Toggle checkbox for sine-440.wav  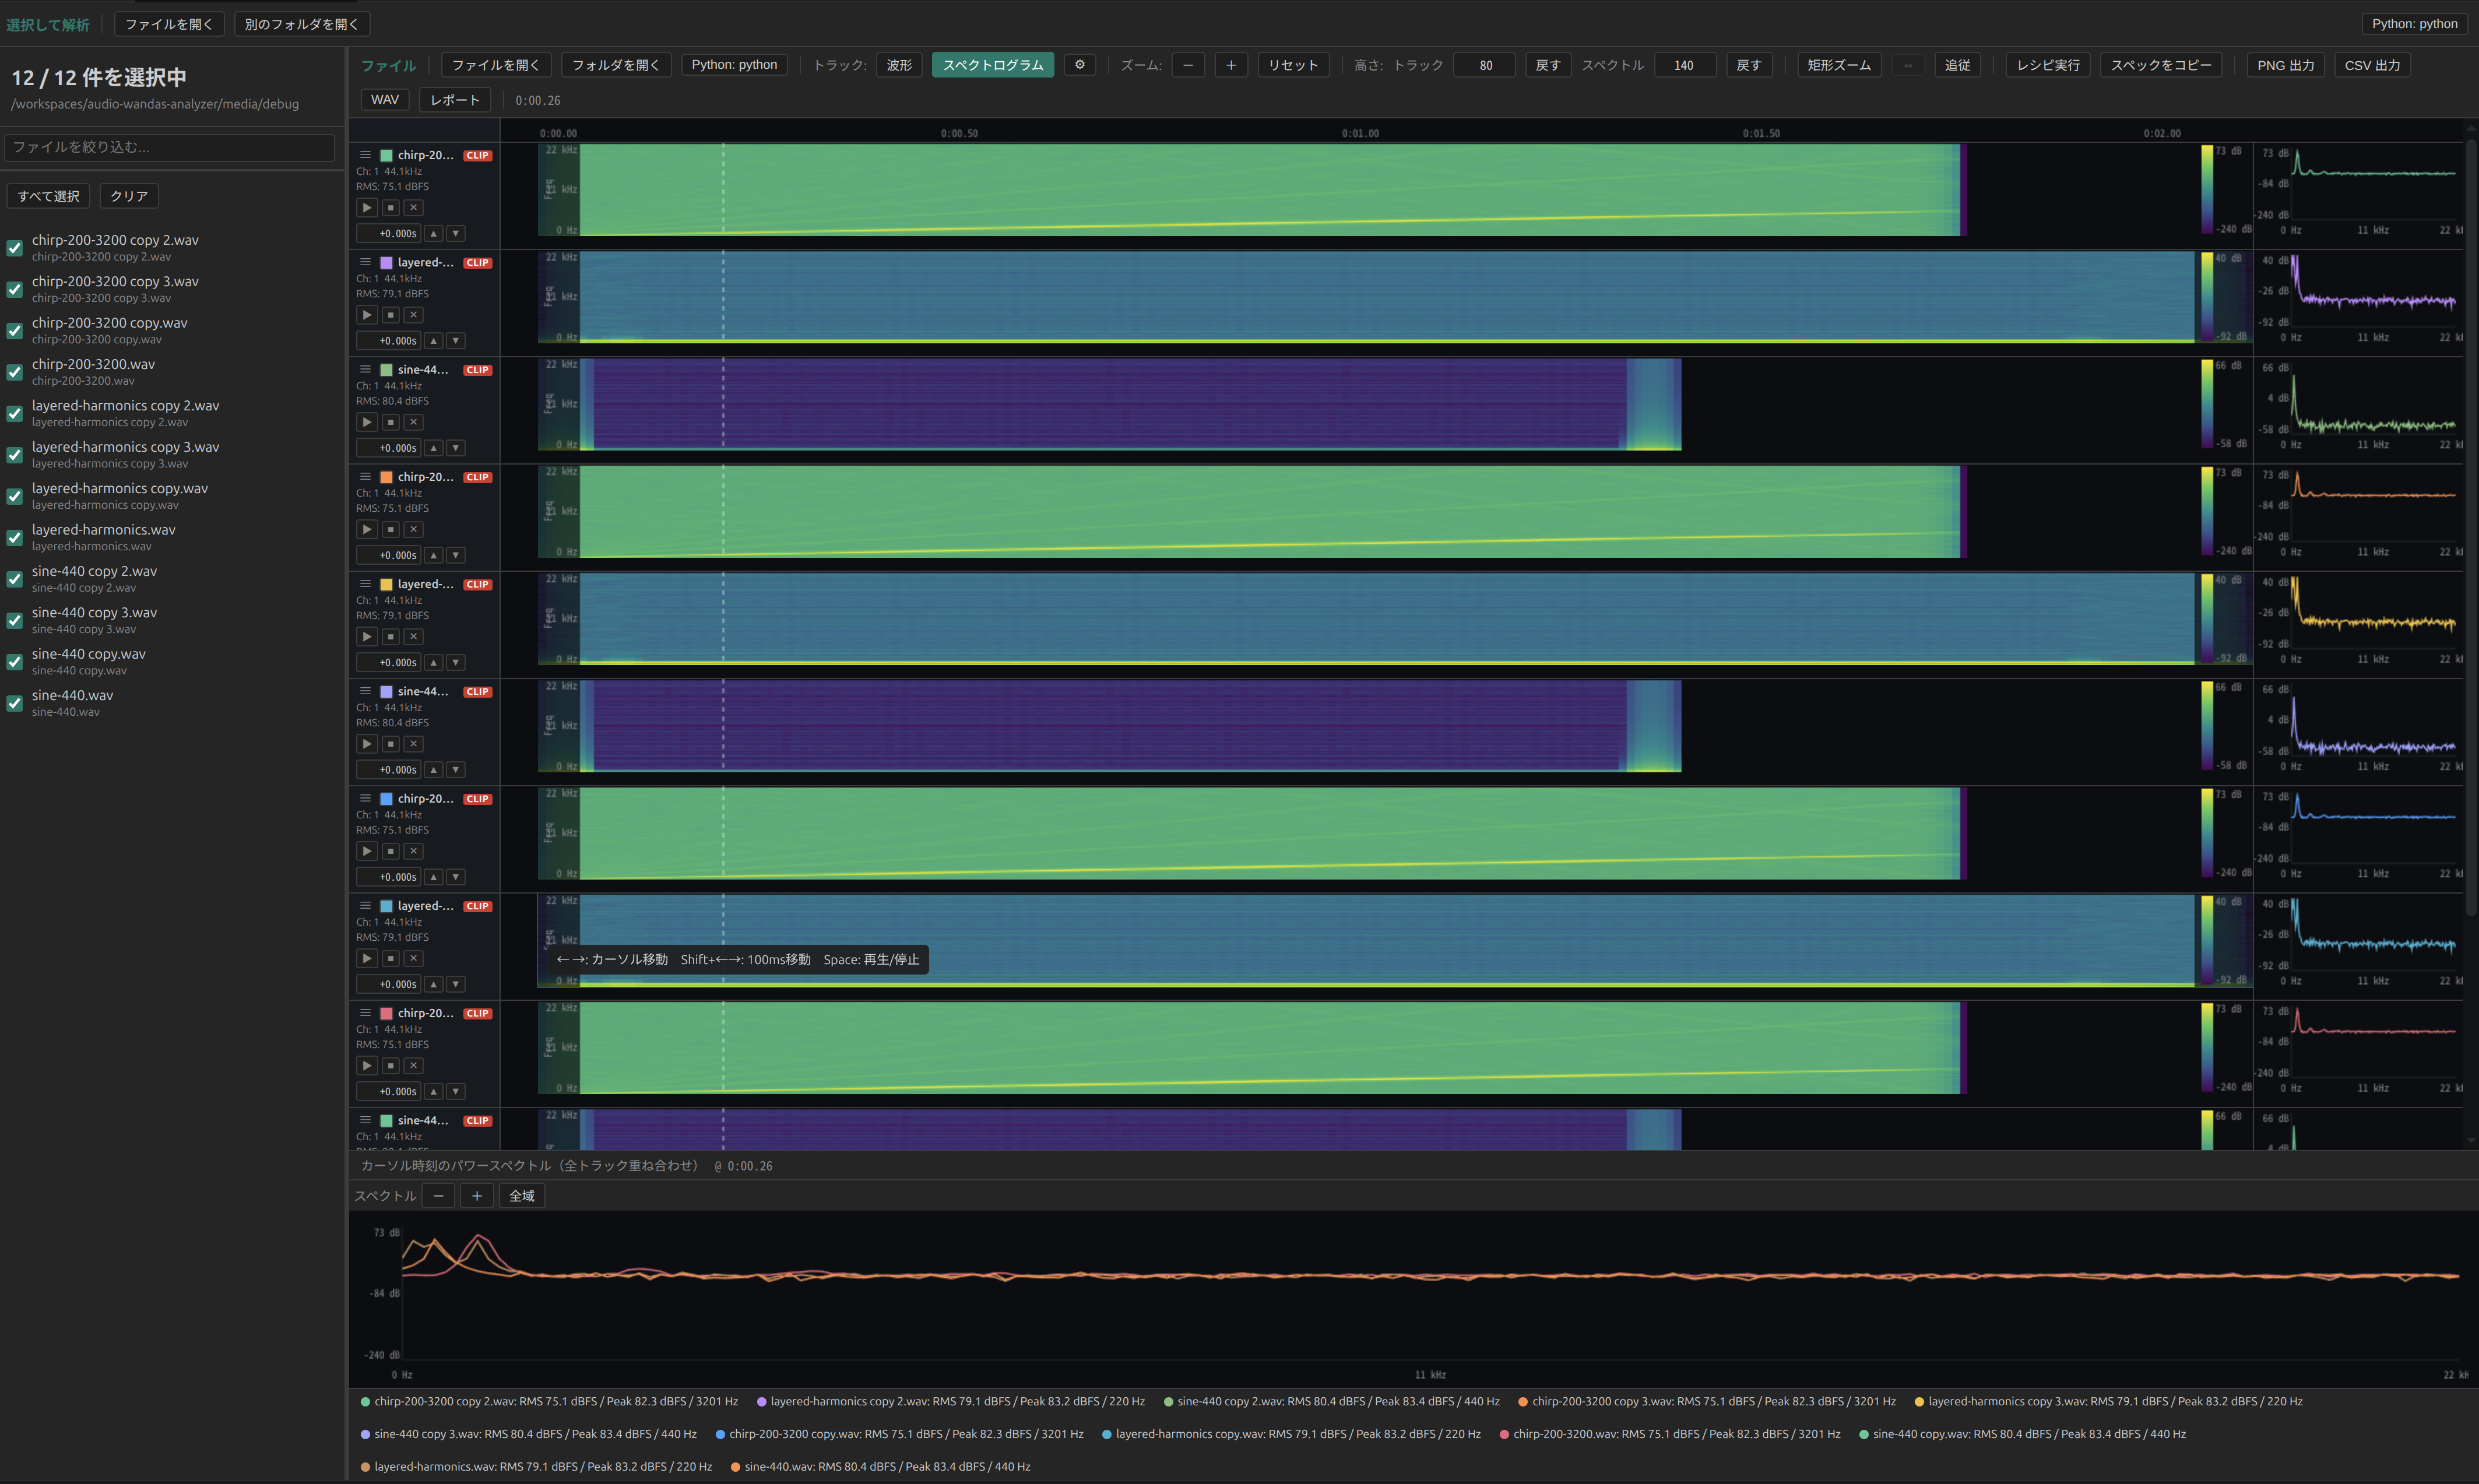15,703
